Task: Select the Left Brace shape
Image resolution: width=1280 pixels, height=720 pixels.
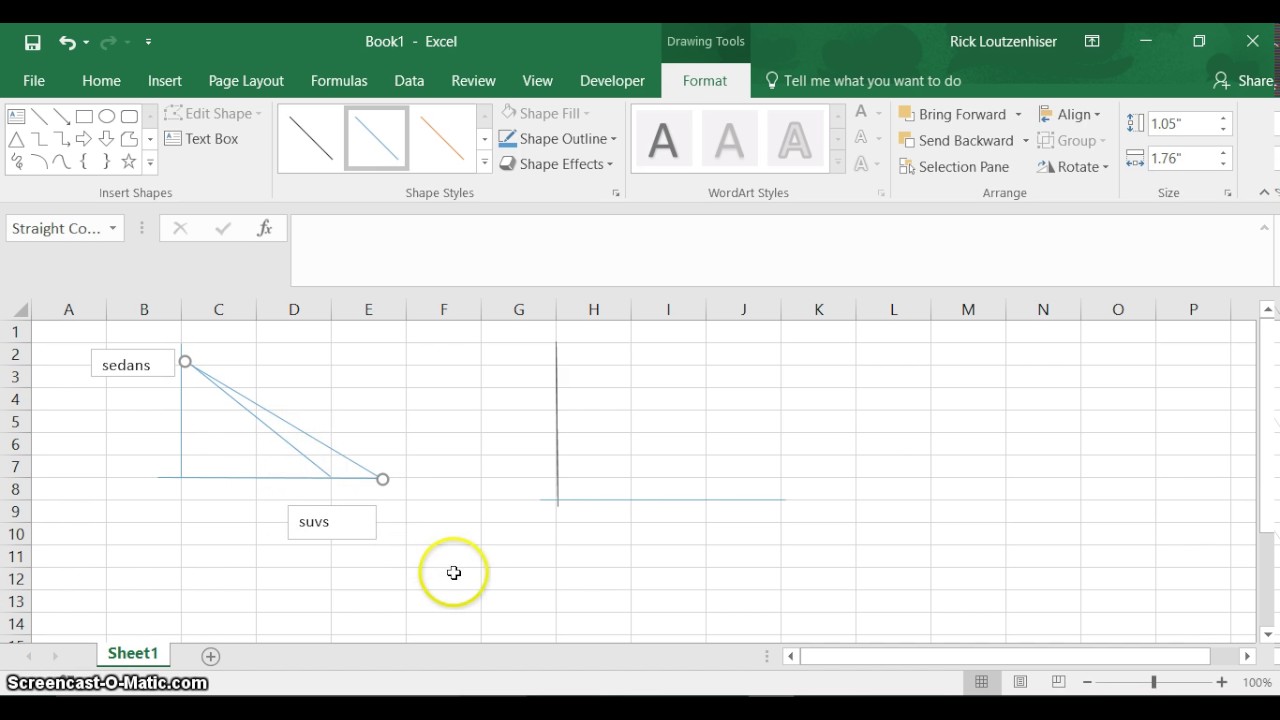Action: coord(84,161)
